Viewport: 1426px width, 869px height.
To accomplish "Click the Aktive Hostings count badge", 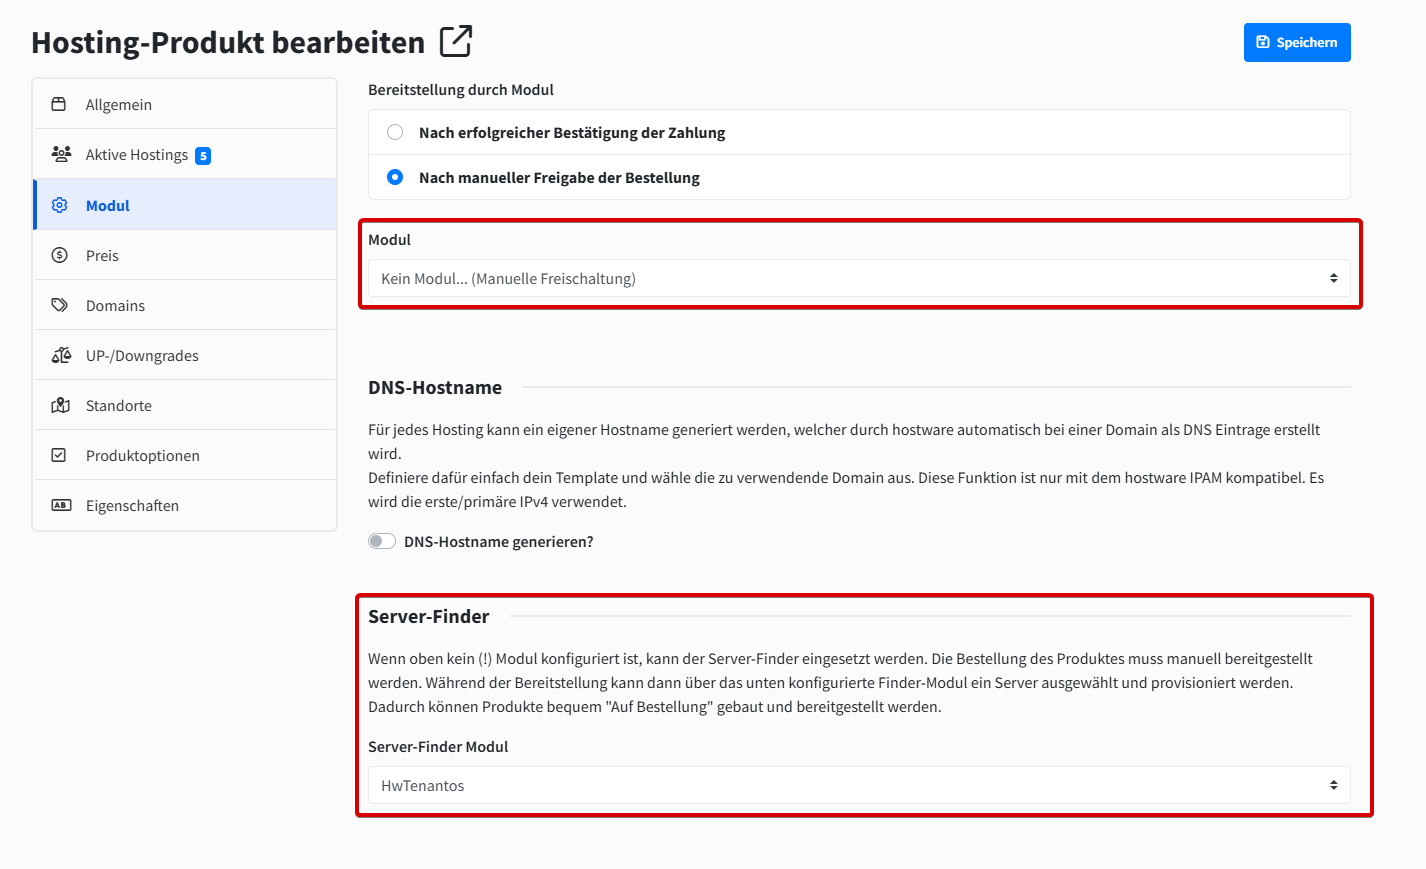I will [x=203, y=156].
